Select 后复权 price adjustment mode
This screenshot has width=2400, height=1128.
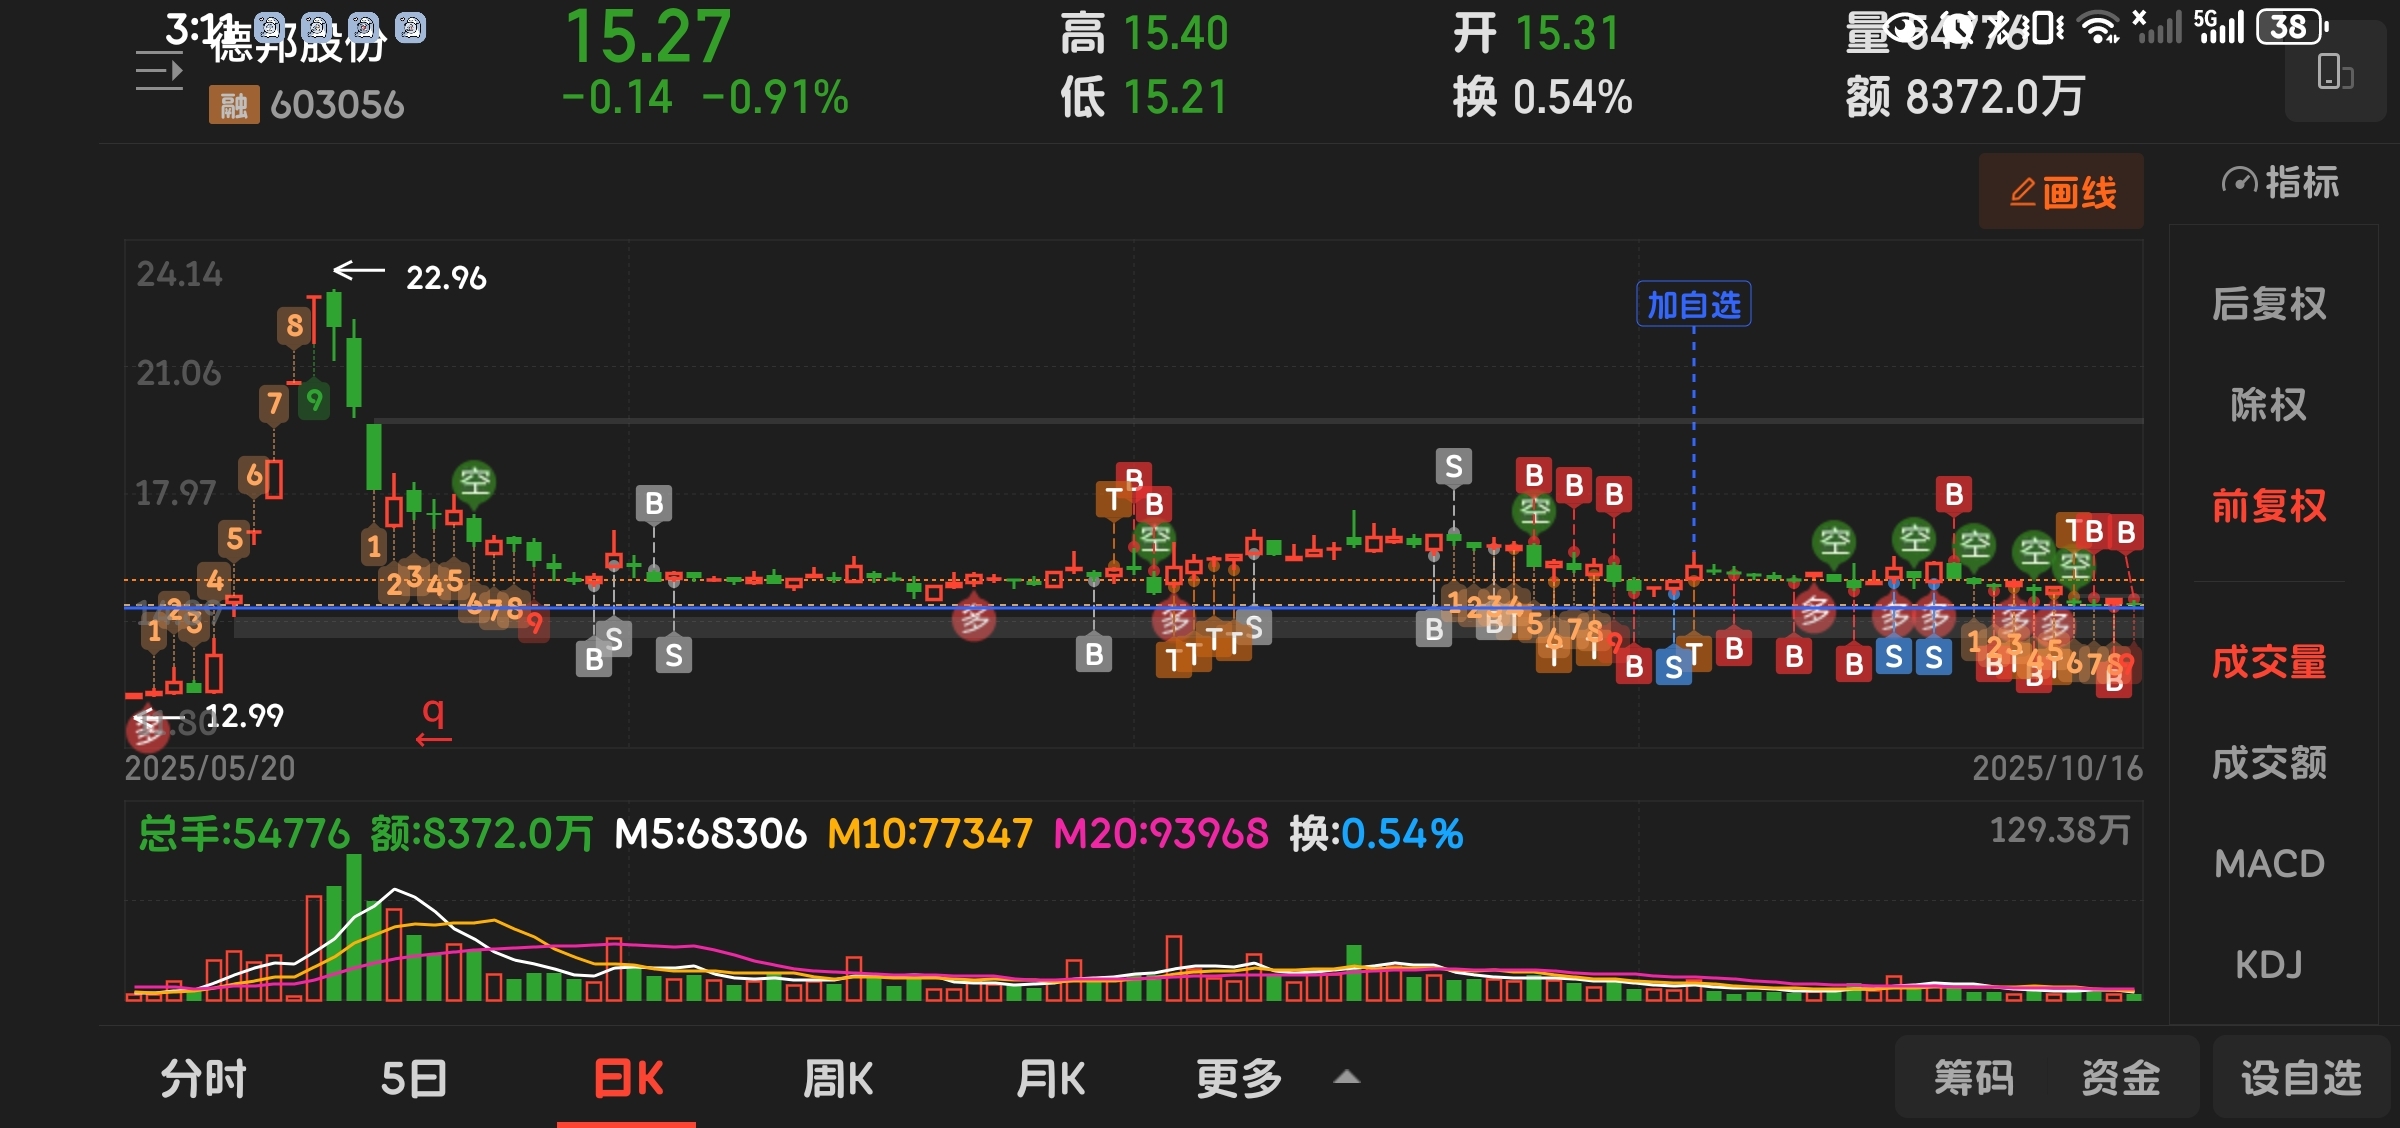[x=2268, y=304]
